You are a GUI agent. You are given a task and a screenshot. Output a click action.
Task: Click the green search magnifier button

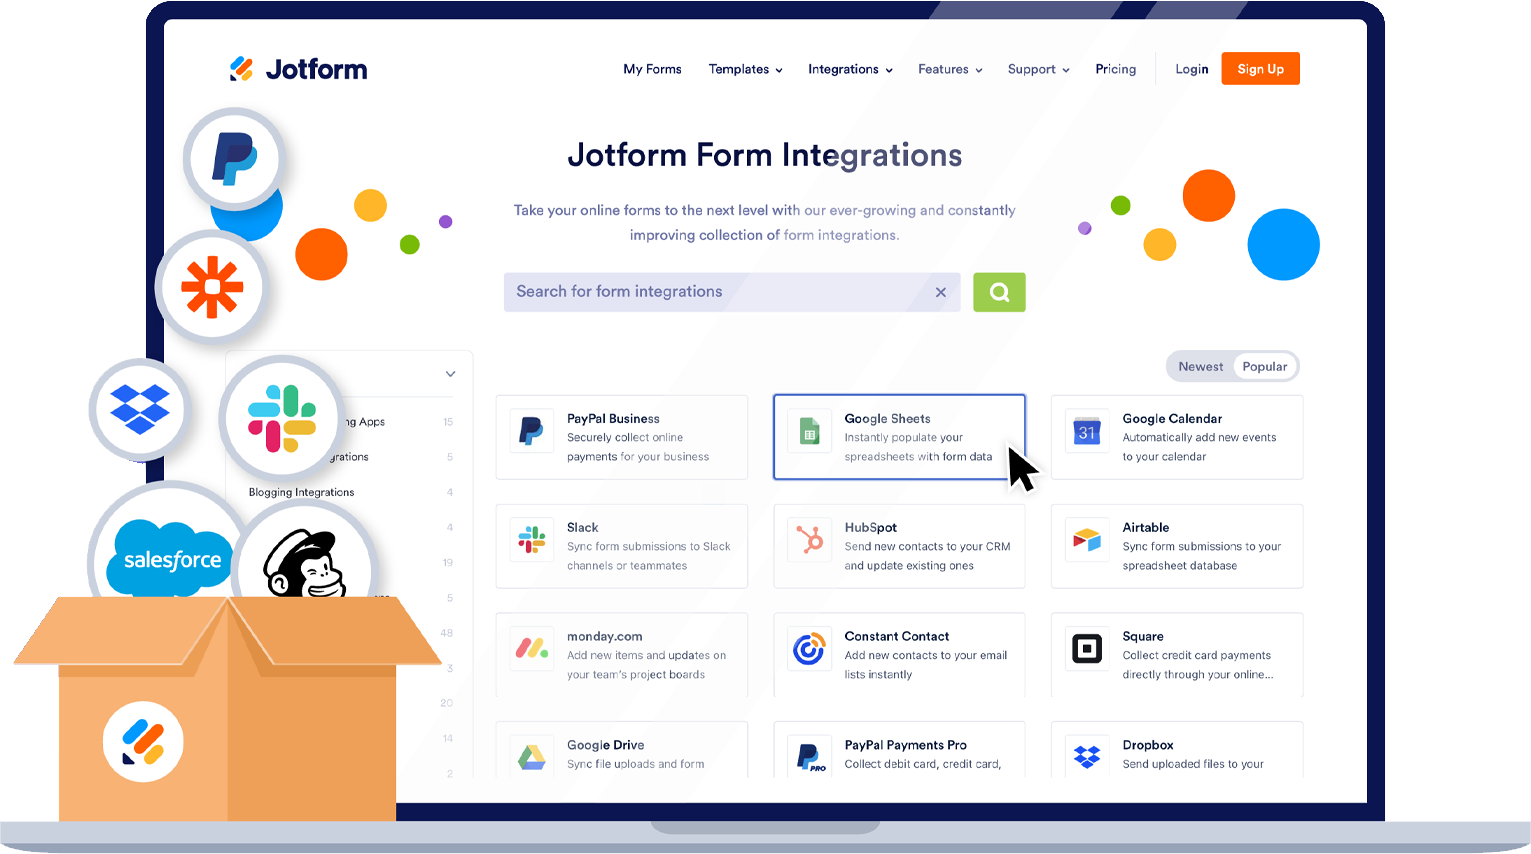[x=999, y=292]
